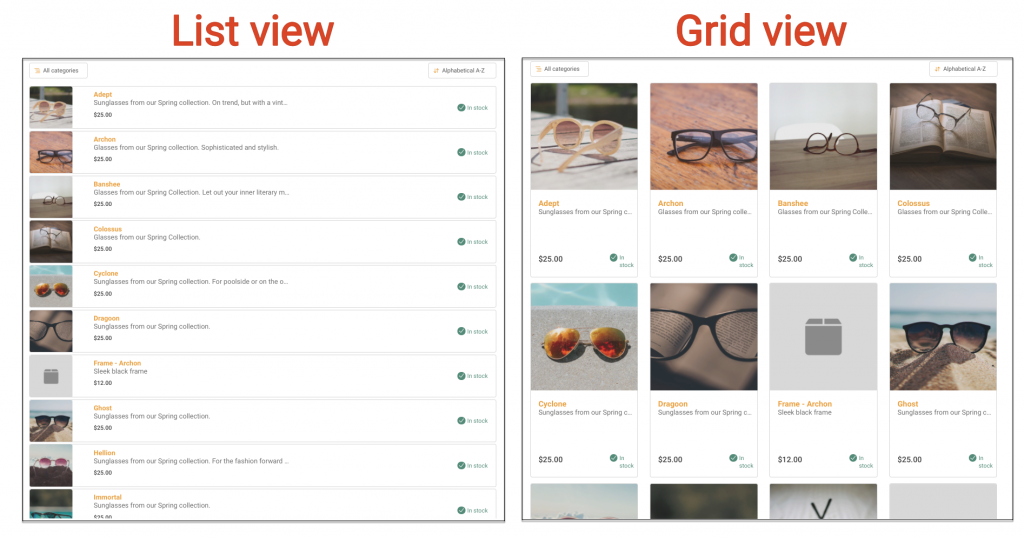Viewport: 1024px width, 539px height.
Task: Open Banshee glasses image in Grid view
Action: click(x=824, y=136)
